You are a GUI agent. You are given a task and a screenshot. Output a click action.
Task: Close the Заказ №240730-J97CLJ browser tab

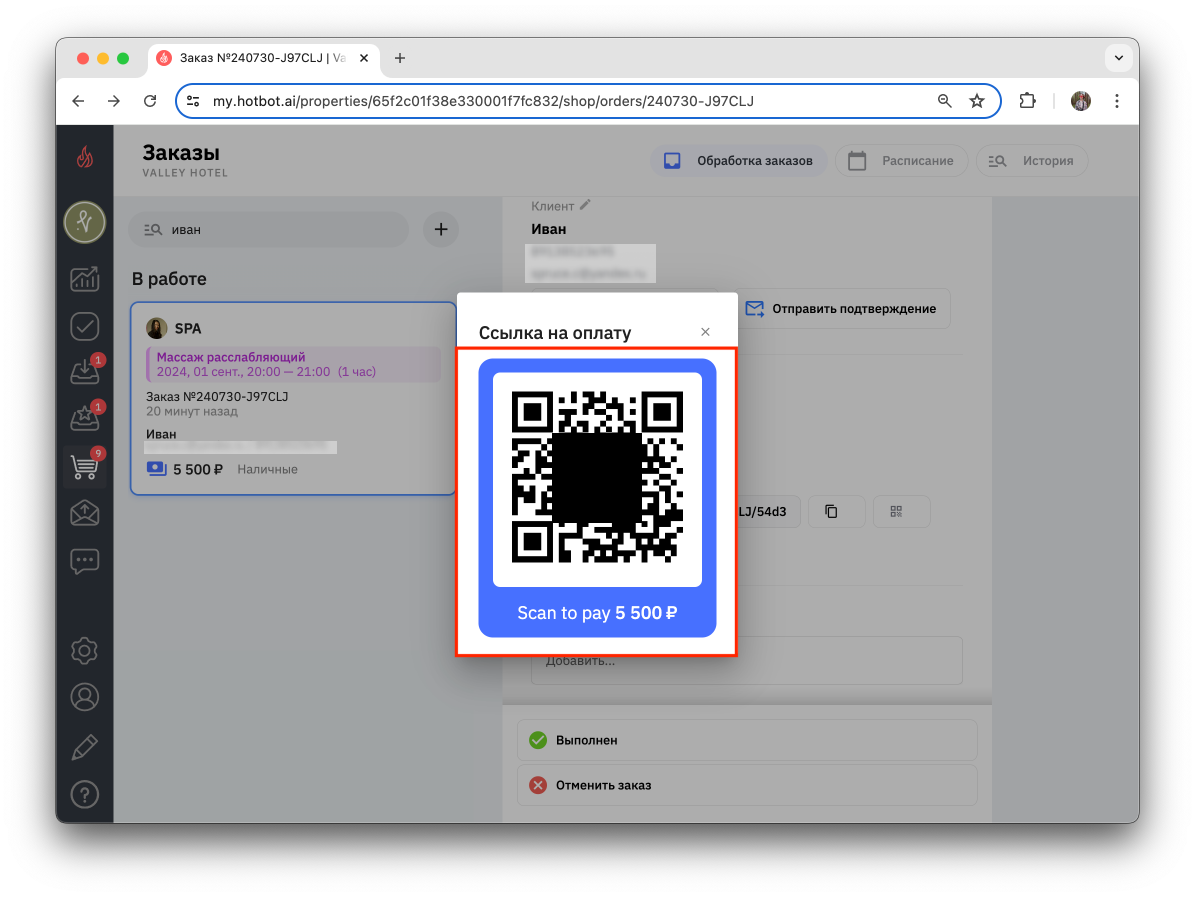[x=364, y=58]
